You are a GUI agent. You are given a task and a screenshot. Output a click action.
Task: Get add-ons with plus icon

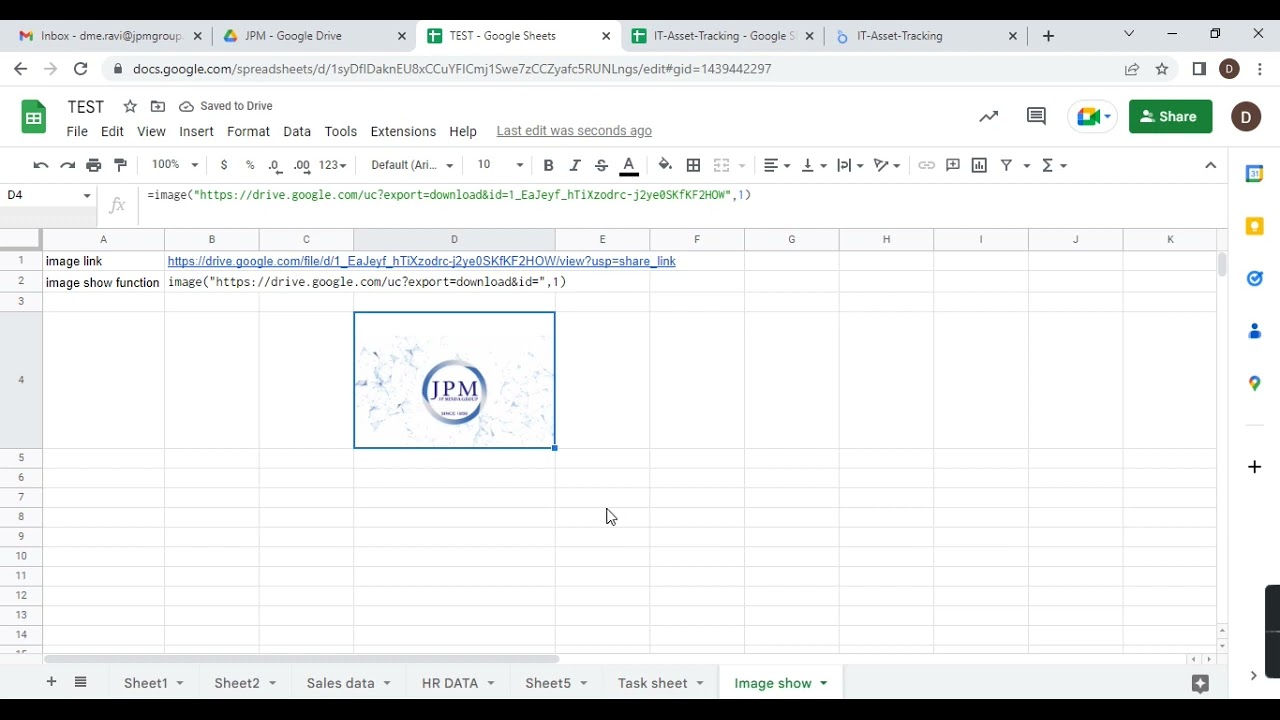pyautogui.click(x=1254, y=467)
